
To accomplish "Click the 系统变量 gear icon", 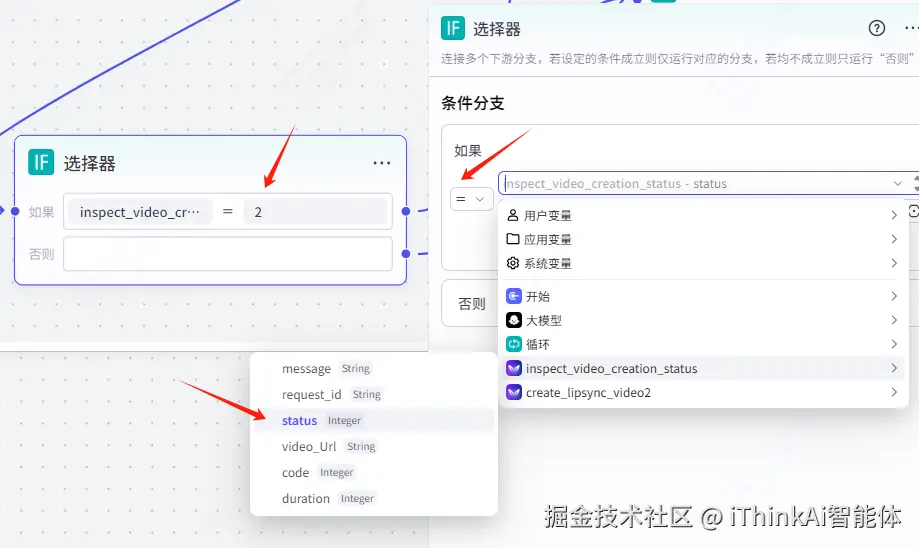I will pos(513,263).
